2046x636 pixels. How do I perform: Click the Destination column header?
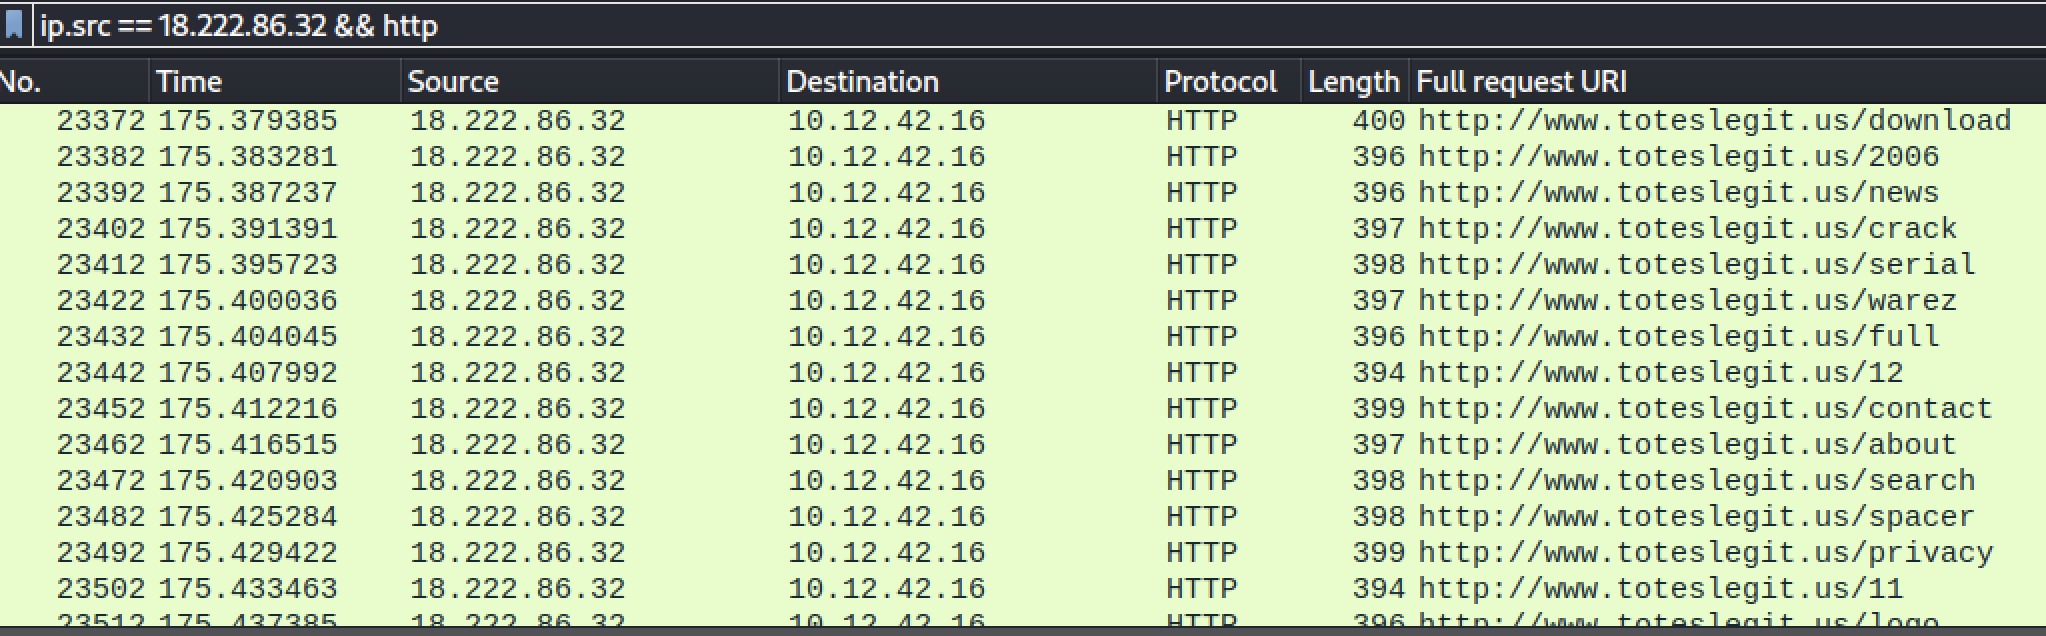(965, 82)
